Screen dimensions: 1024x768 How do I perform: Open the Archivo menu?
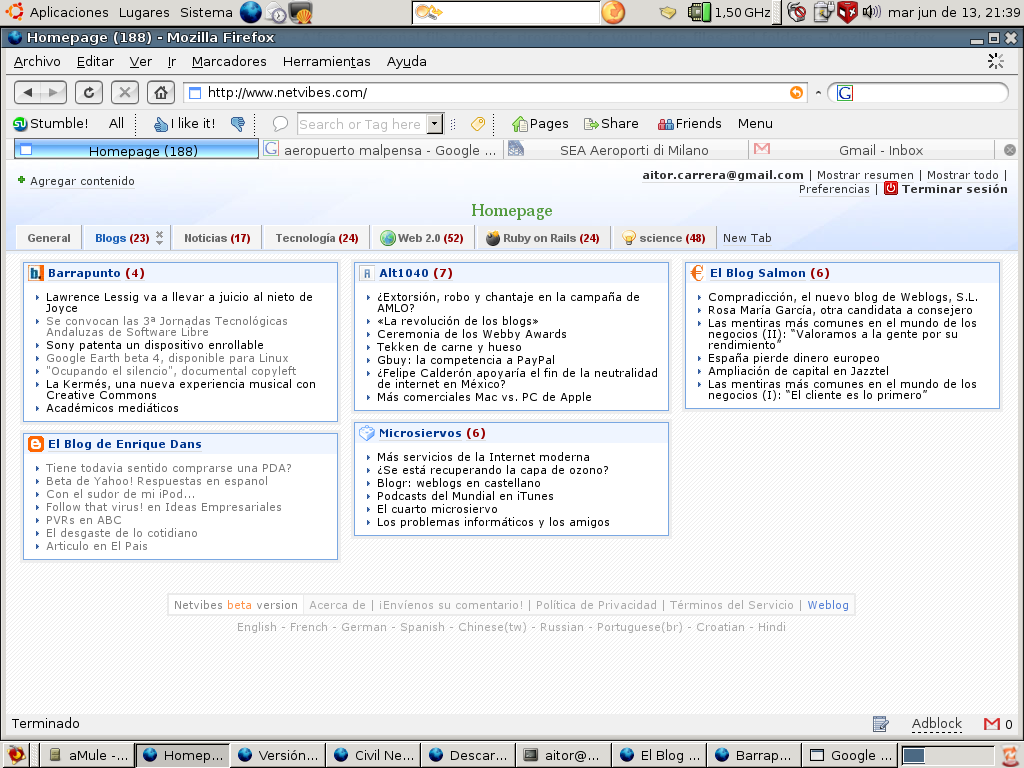point(37,61)
